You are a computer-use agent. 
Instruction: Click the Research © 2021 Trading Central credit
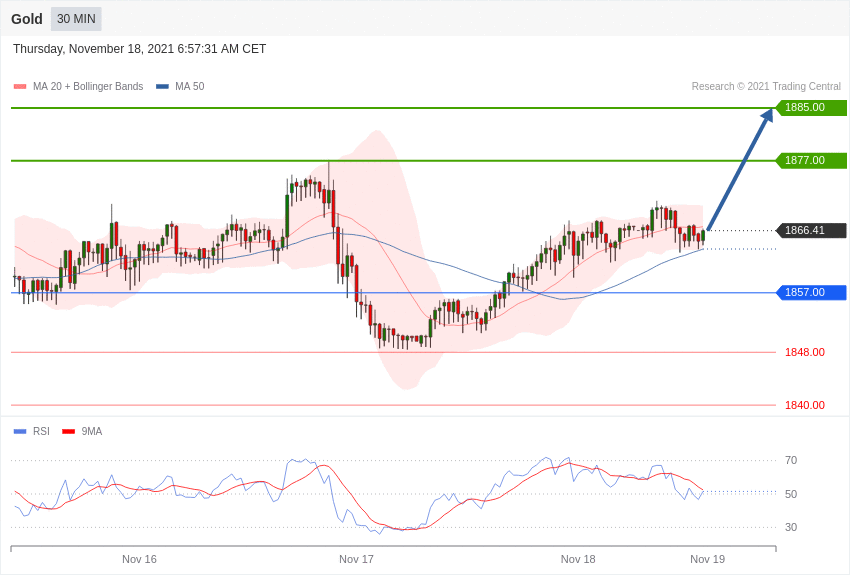(x=766, y=86)
